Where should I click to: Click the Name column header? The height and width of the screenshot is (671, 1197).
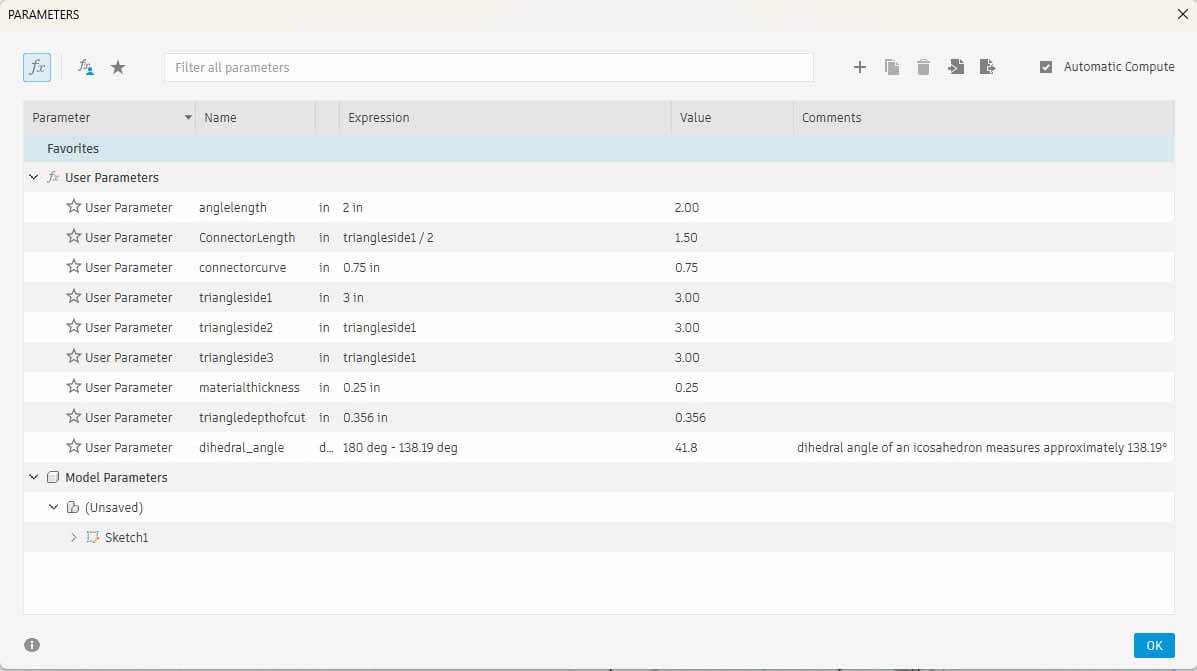click(x=255, y=118)
